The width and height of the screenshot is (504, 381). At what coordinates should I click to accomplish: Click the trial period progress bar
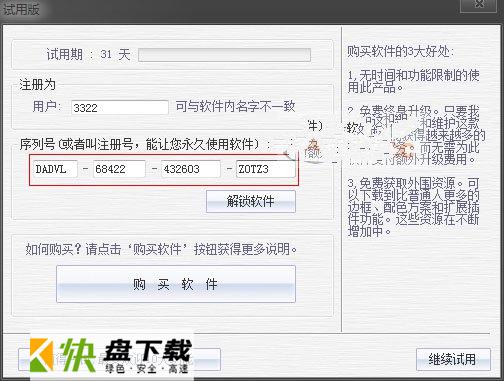(224, 55)
